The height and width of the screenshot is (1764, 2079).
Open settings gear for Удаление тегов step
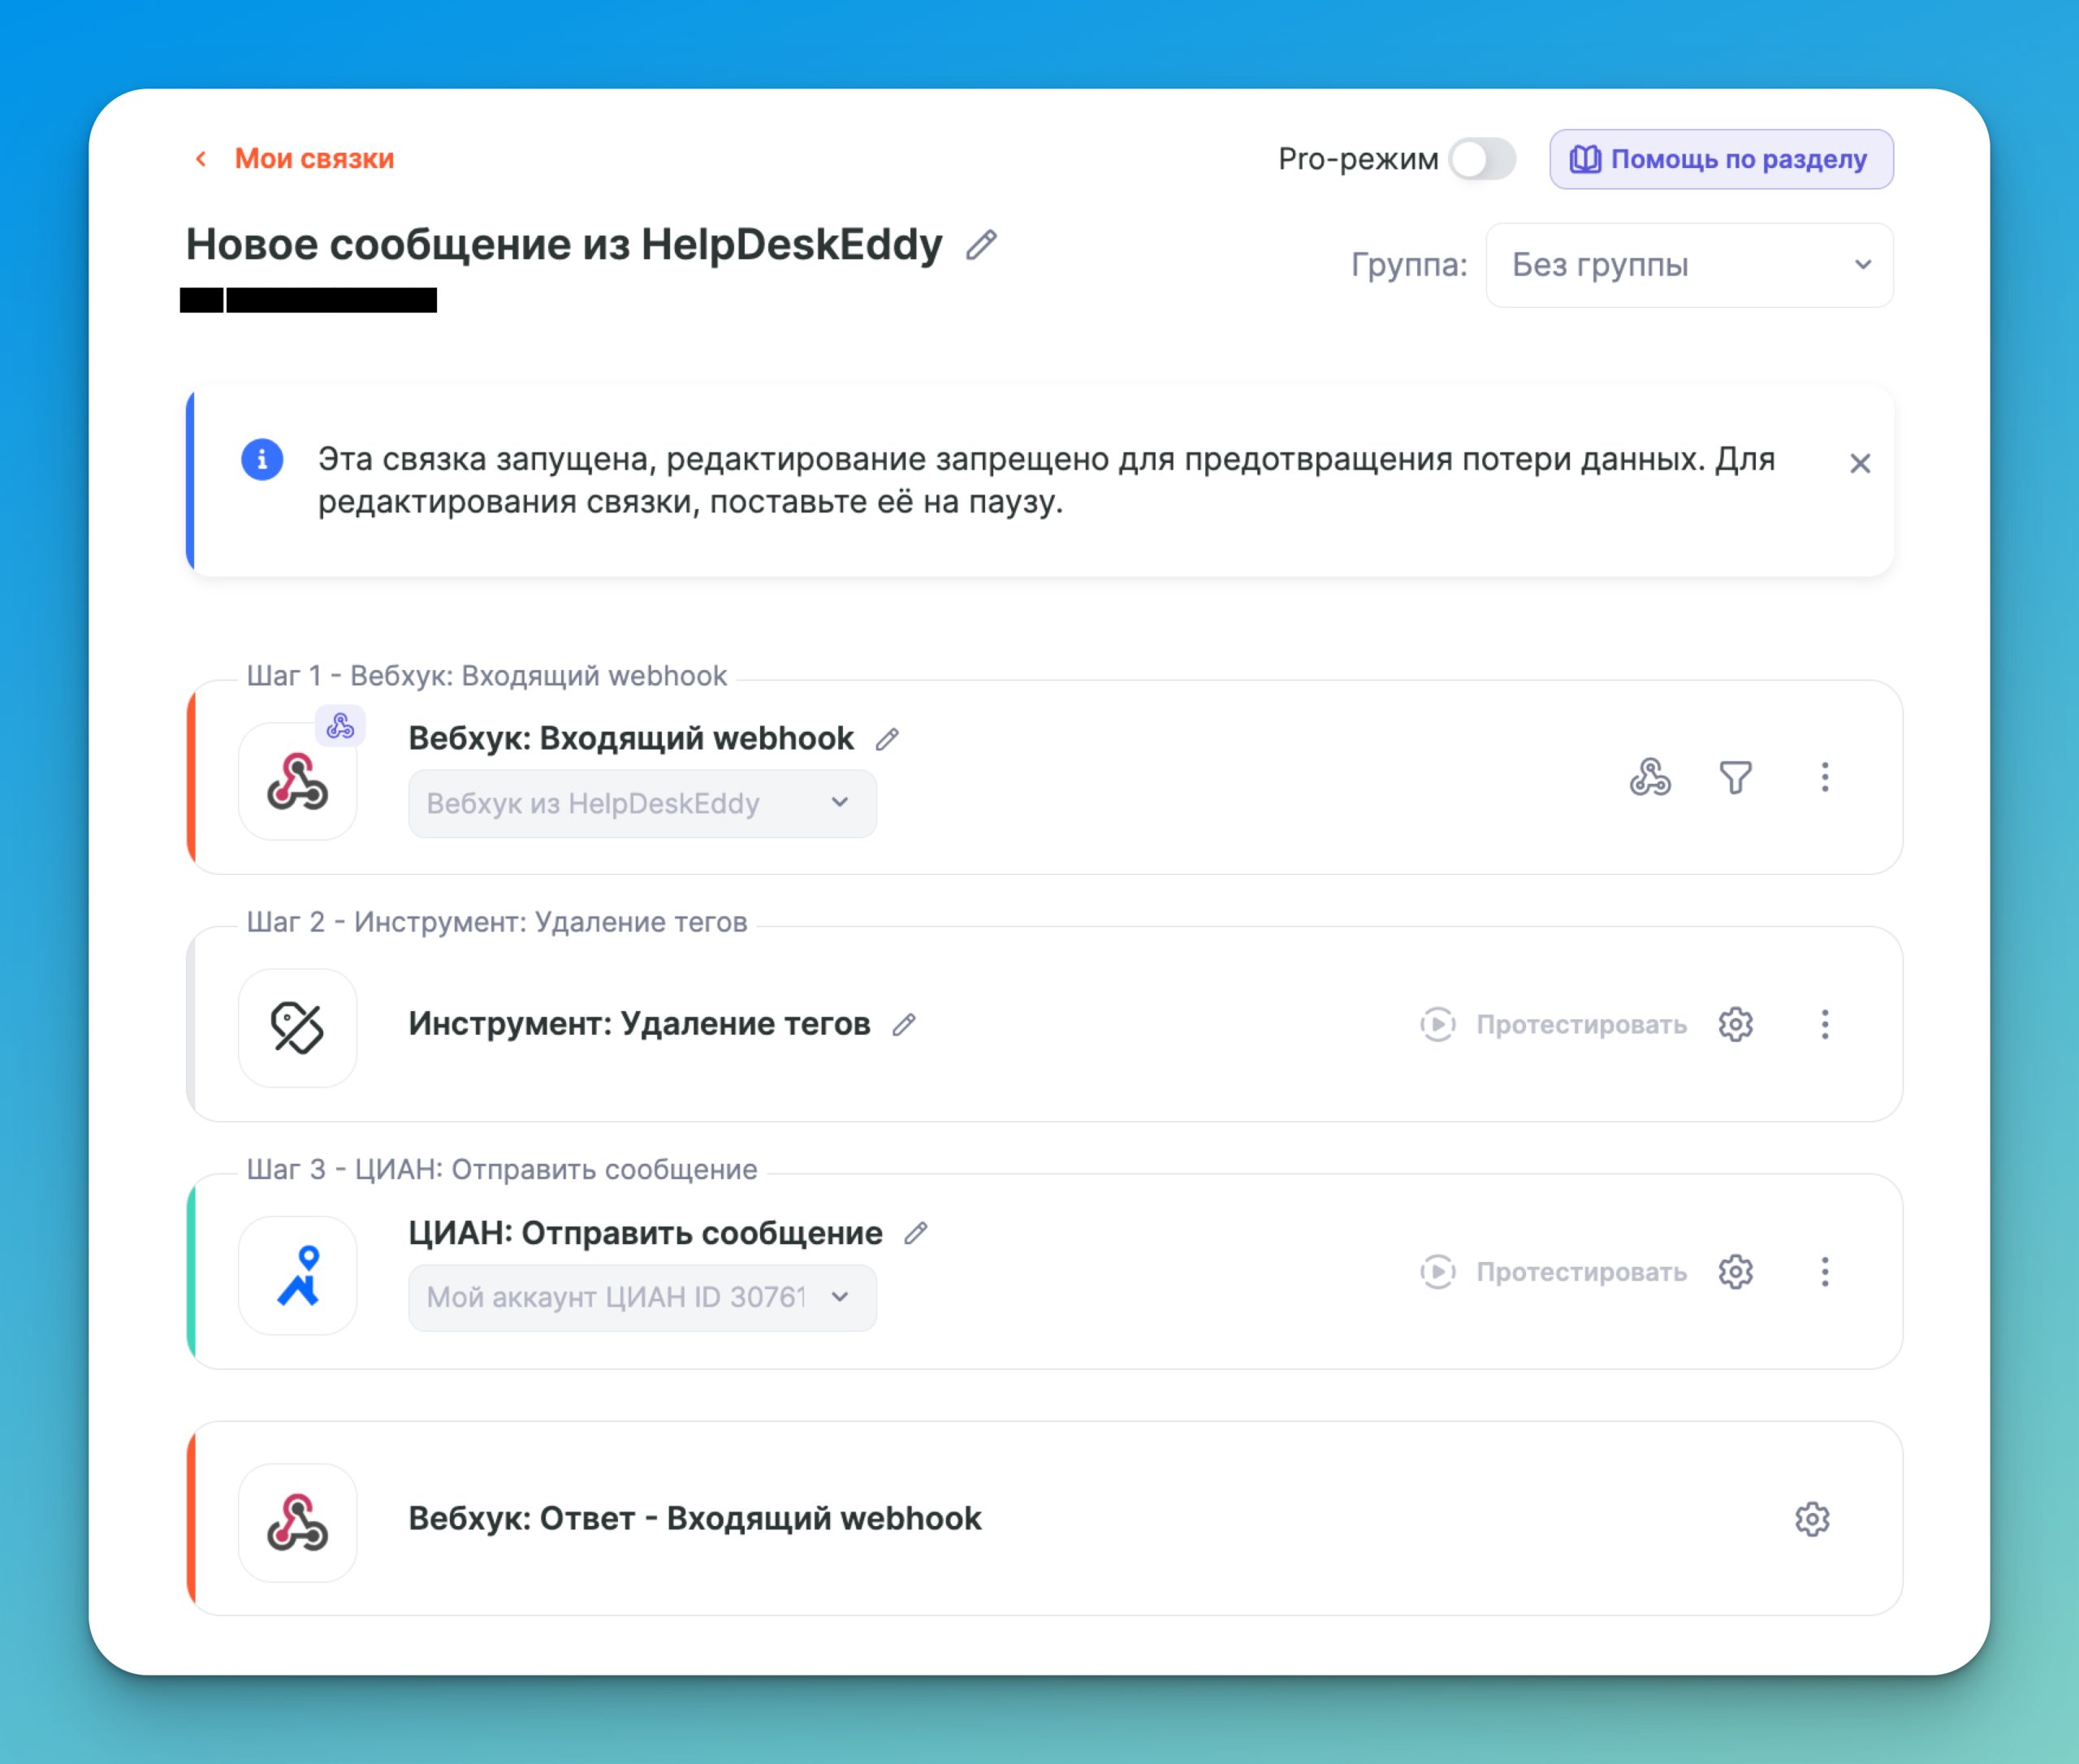(x=1735, y=1024)
